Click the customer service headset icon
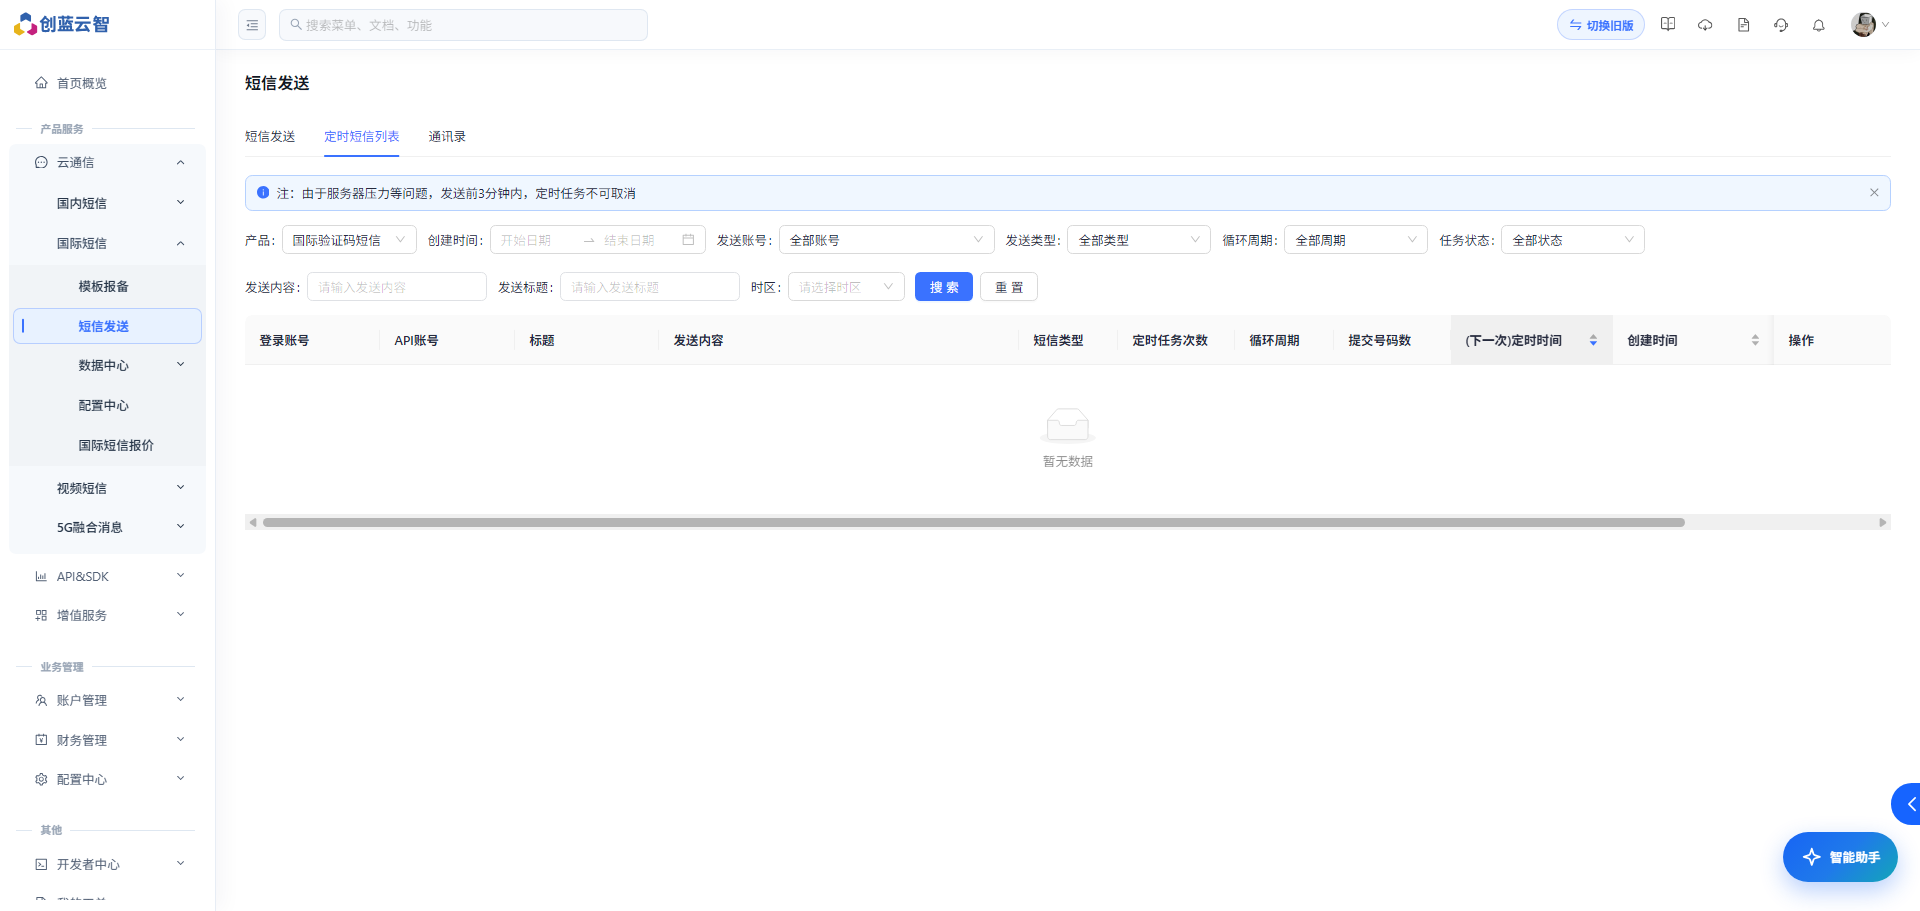1920x911 pixels. (1781, 25)
